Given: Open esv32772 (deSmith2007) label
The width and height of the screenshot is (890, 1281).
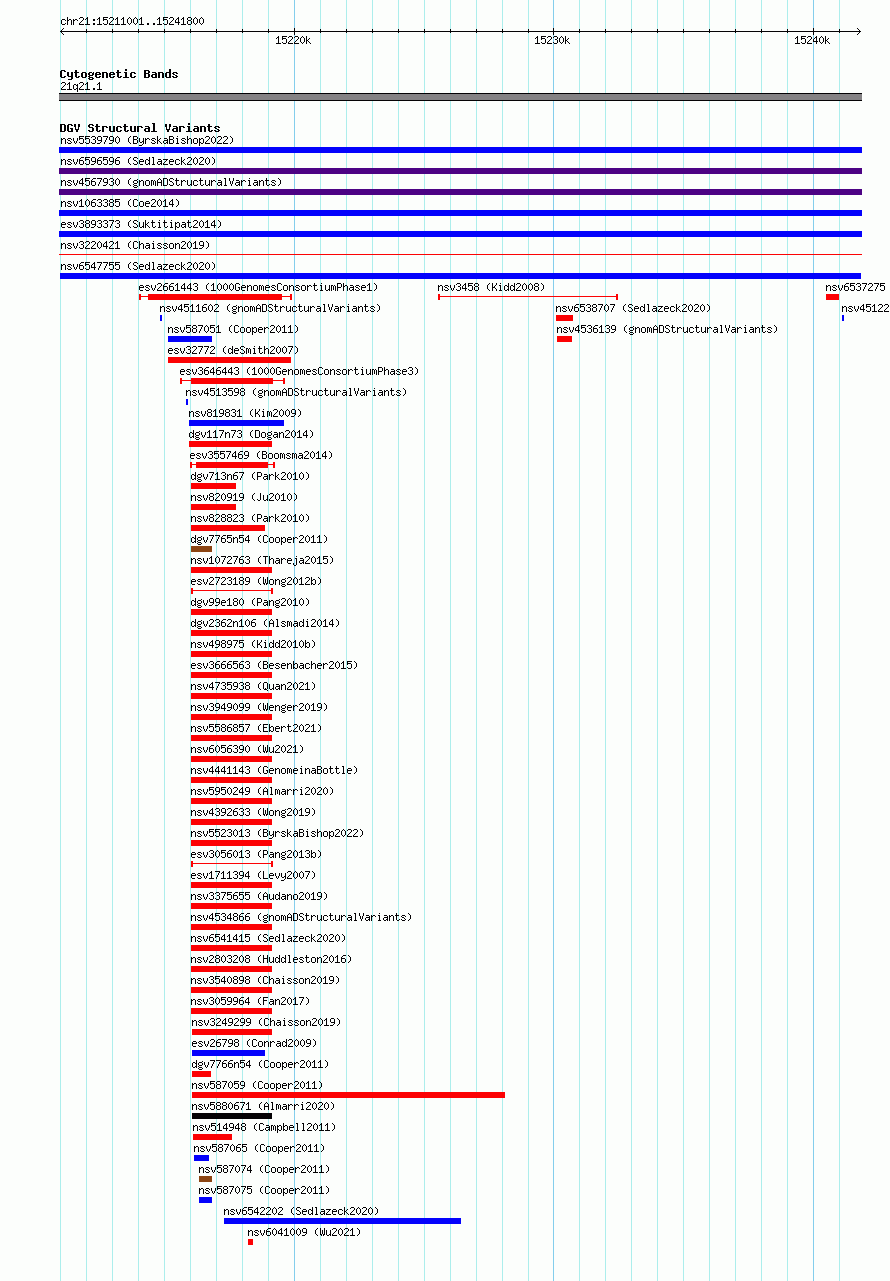Looking at the screenshot, I should pos(233,350).
